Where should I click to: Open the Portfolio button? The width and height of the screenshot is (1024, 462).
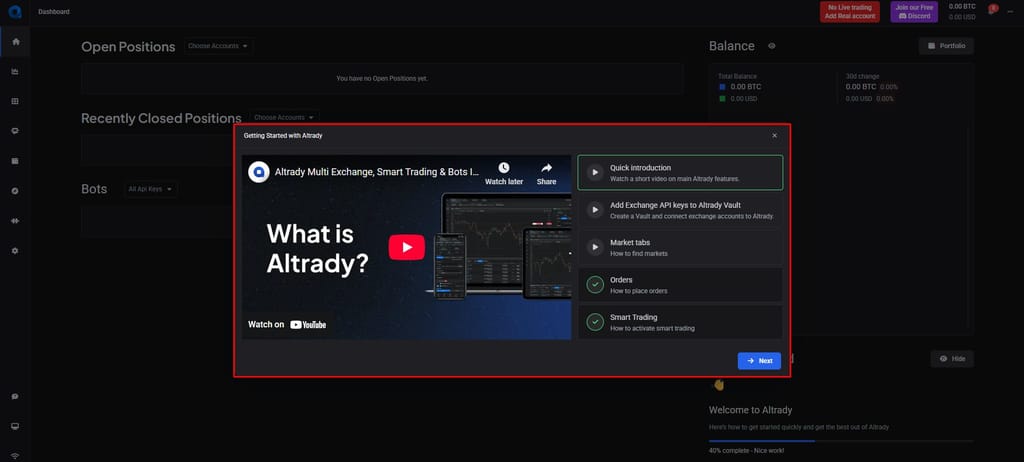(946, 46)
